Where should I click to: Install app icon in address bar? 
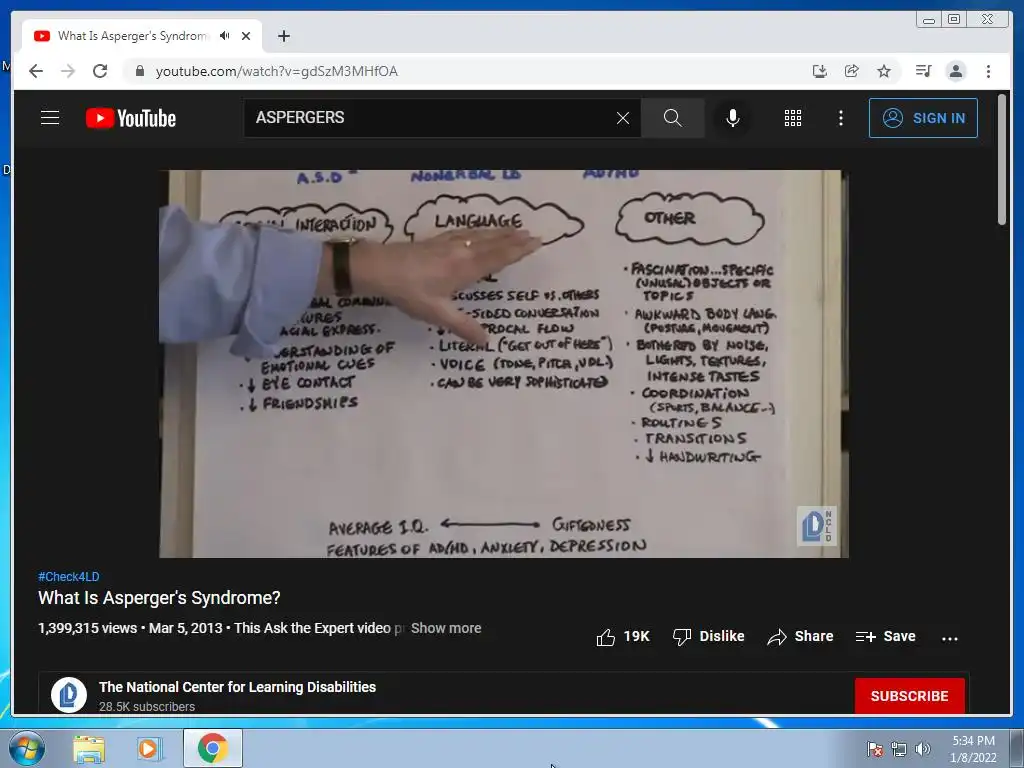pyautogui.click(x=820, y=71)
